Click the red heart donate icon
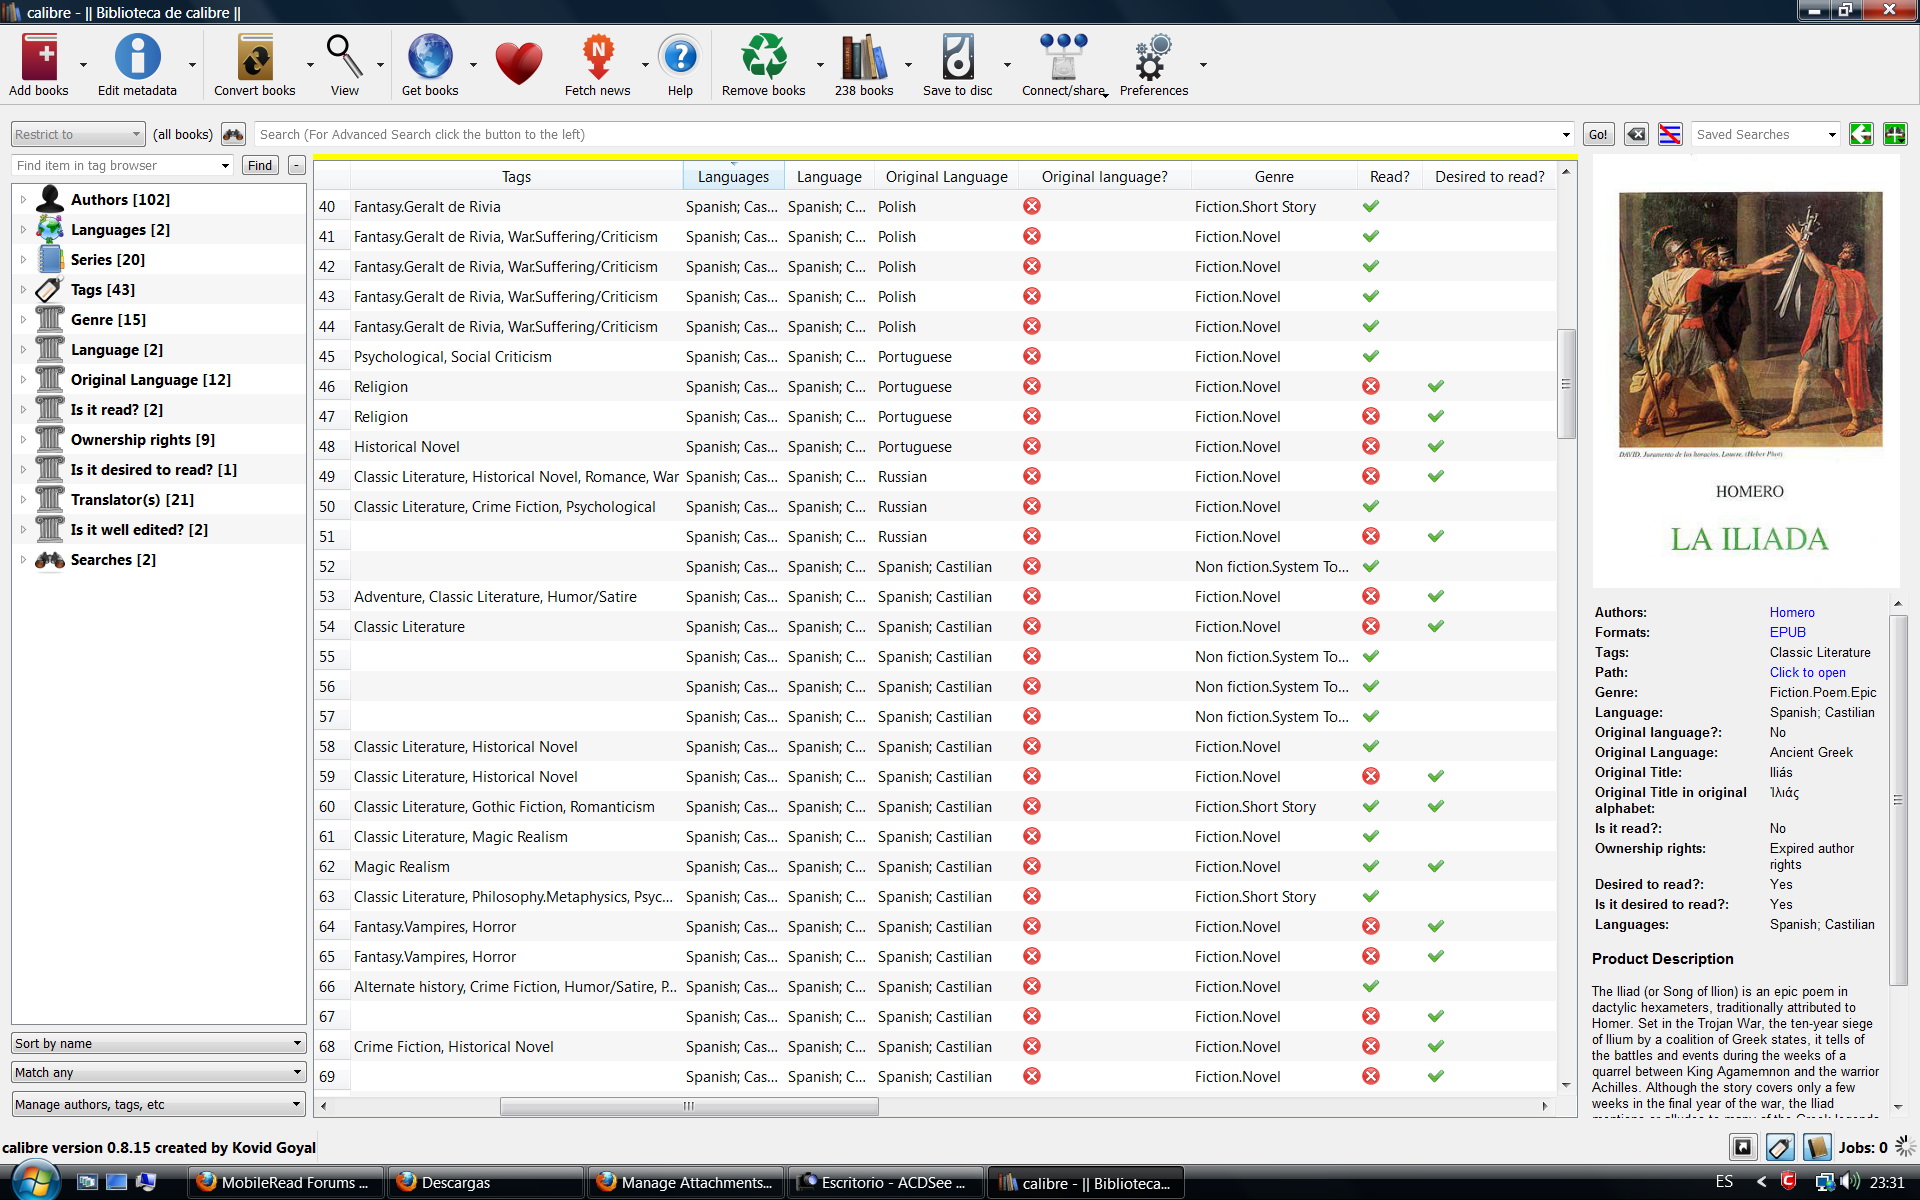 click(x=518, y=64)
